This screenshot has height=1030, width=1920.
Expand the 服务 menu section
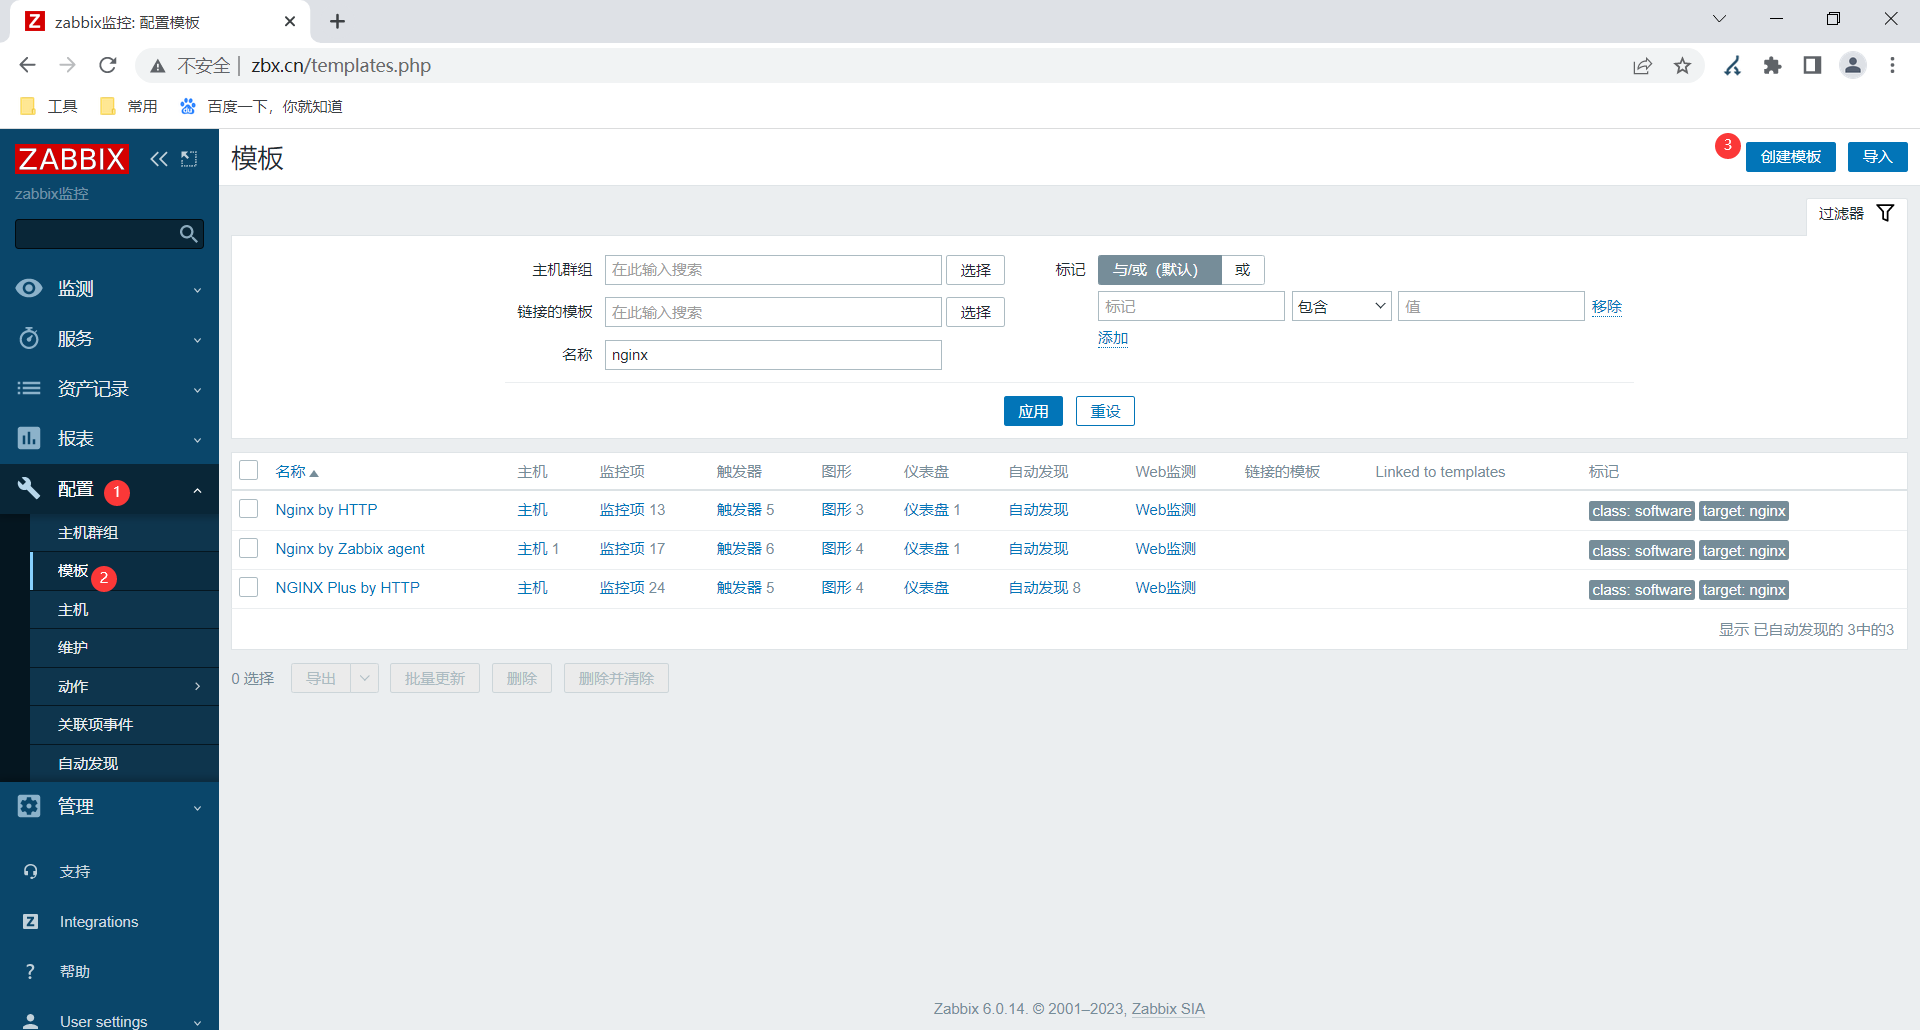click(x=109, y=338)
